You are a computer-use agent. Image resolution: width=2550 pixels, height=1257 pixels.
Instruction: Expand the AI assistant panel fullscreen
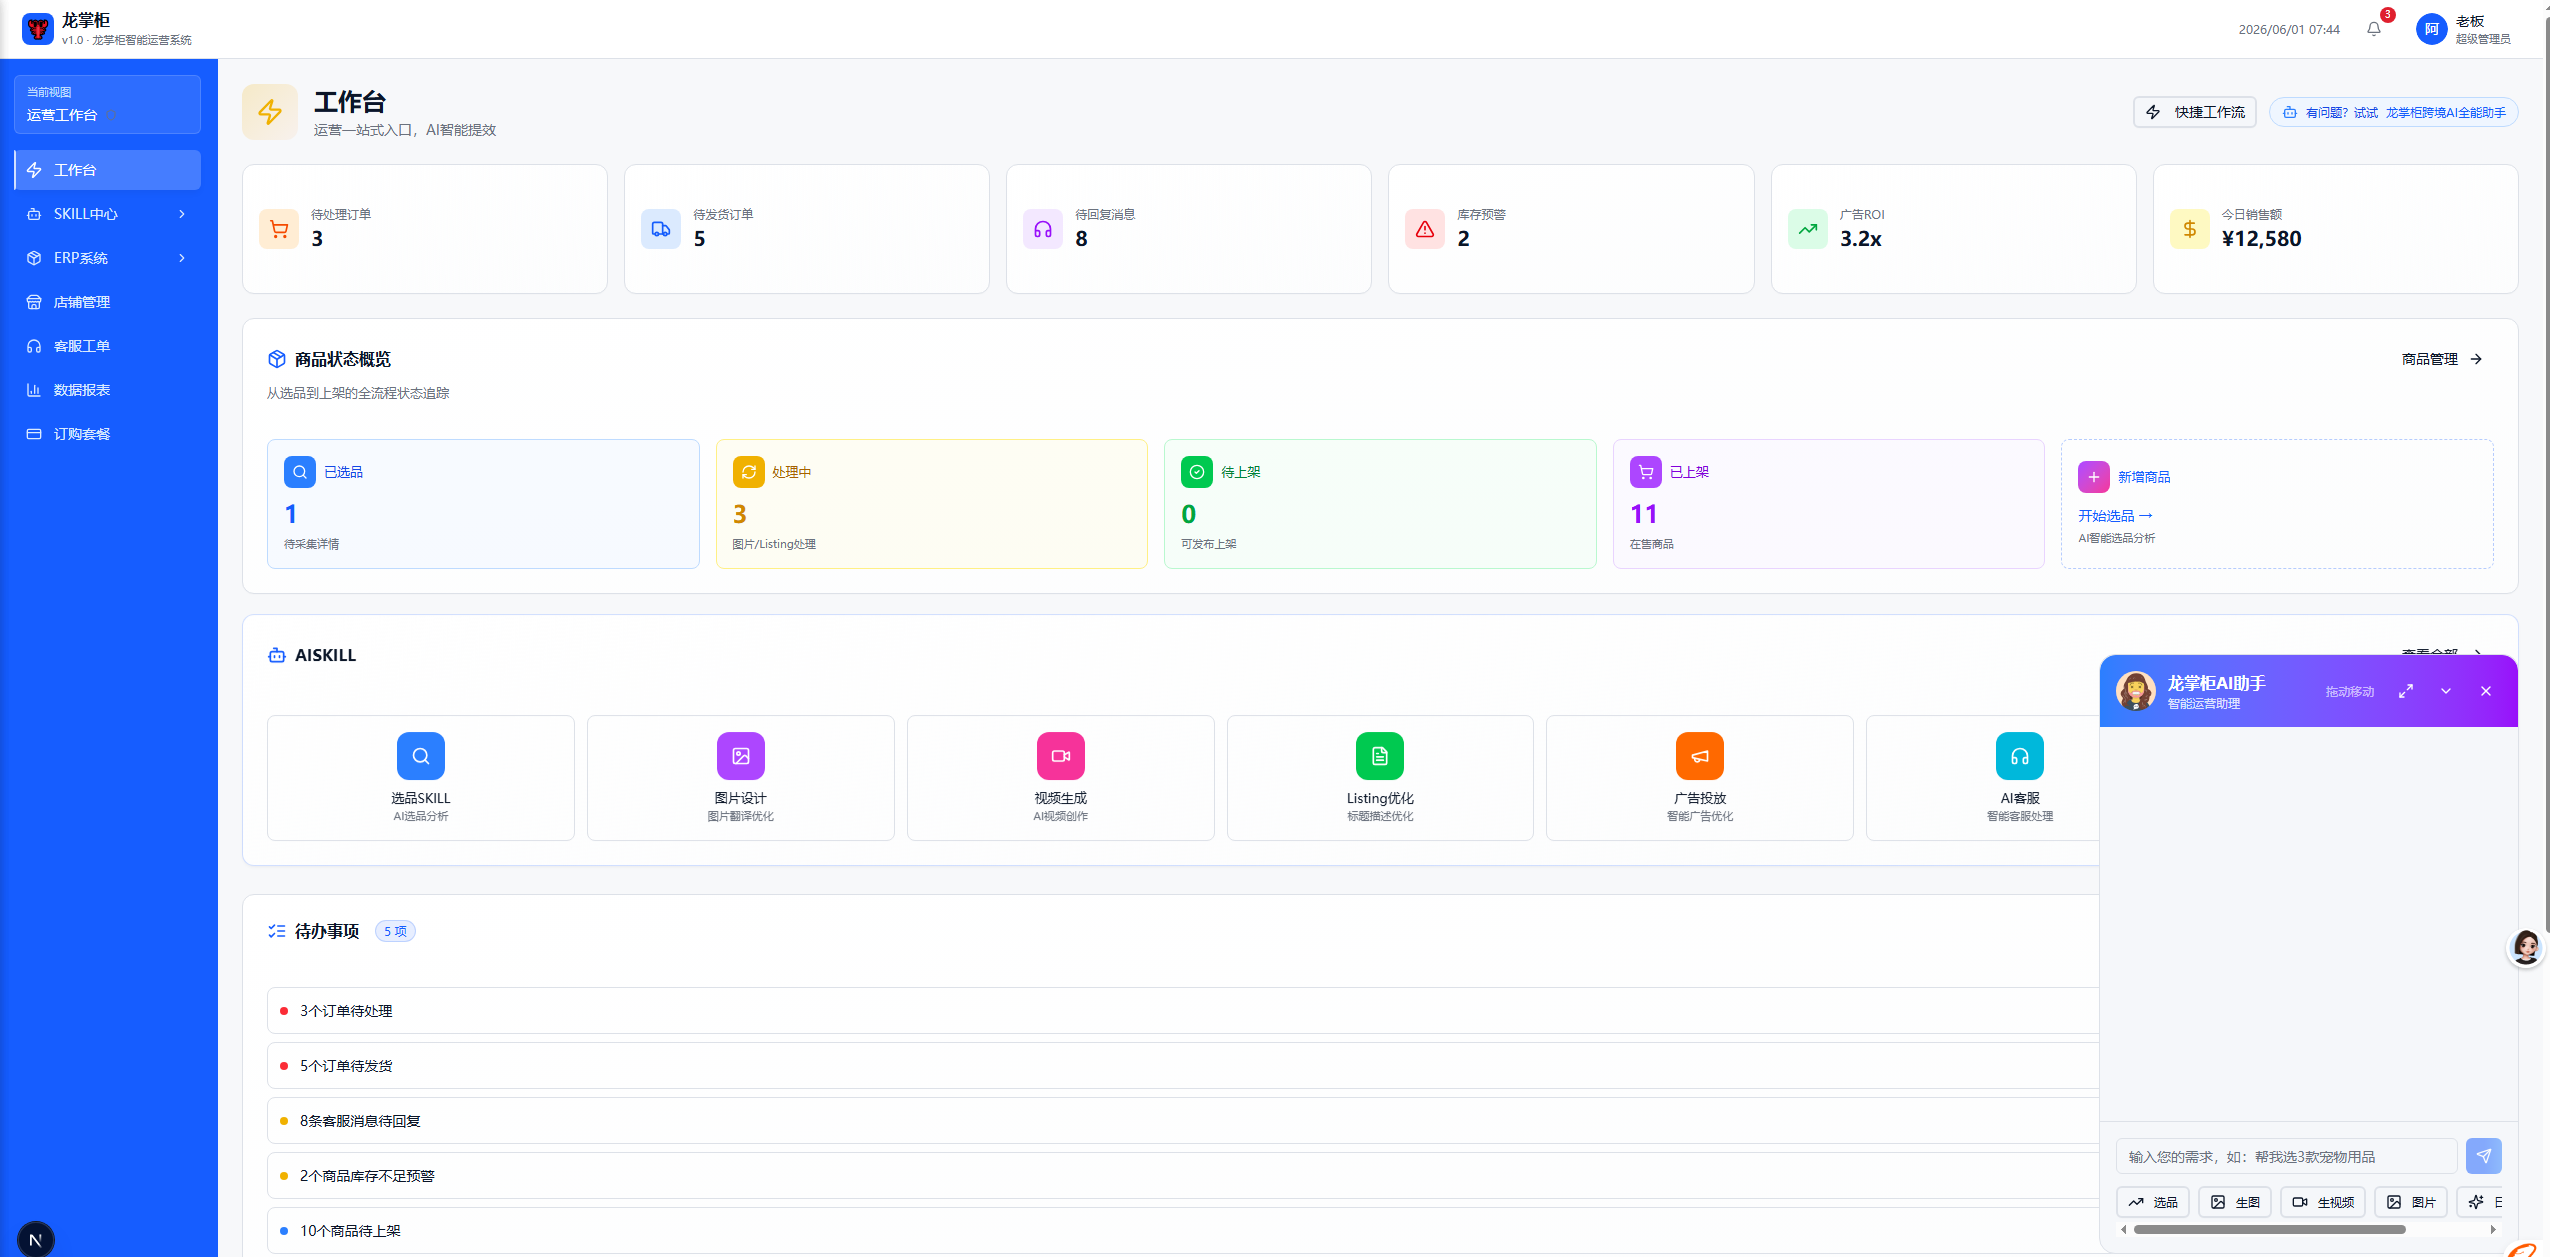point(2406,691)
